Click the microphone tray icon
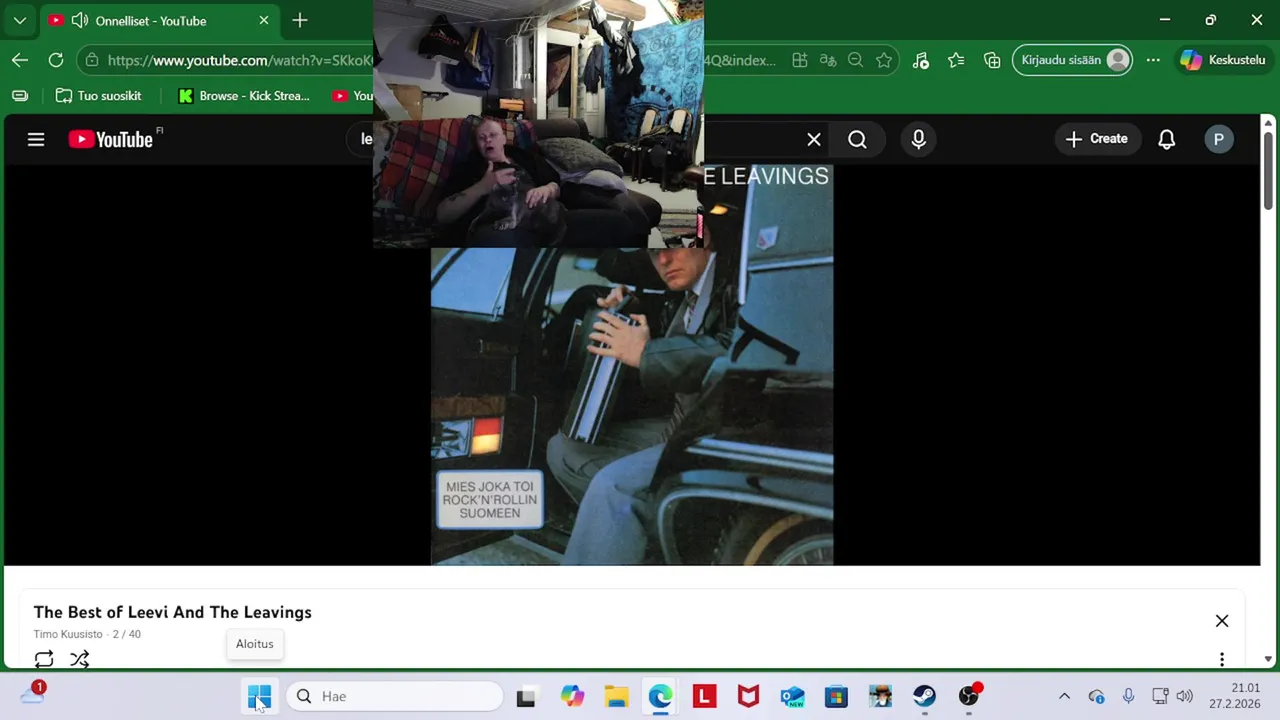 [x=1128, y=696]
